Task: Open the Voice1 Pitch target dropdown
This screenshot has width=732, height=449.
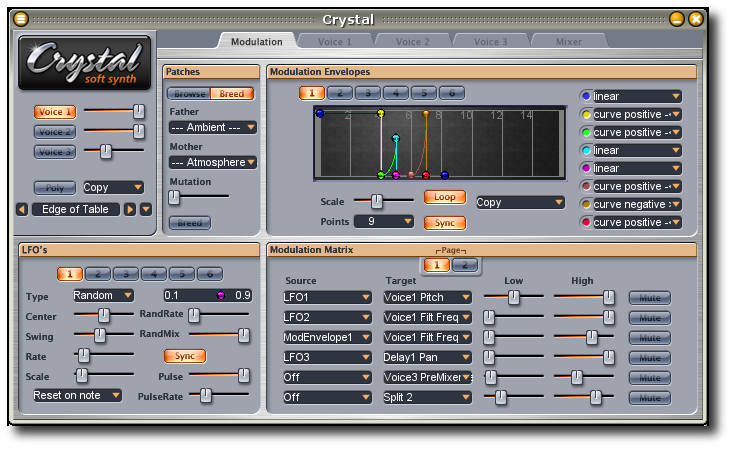Action: pos(428,297)
